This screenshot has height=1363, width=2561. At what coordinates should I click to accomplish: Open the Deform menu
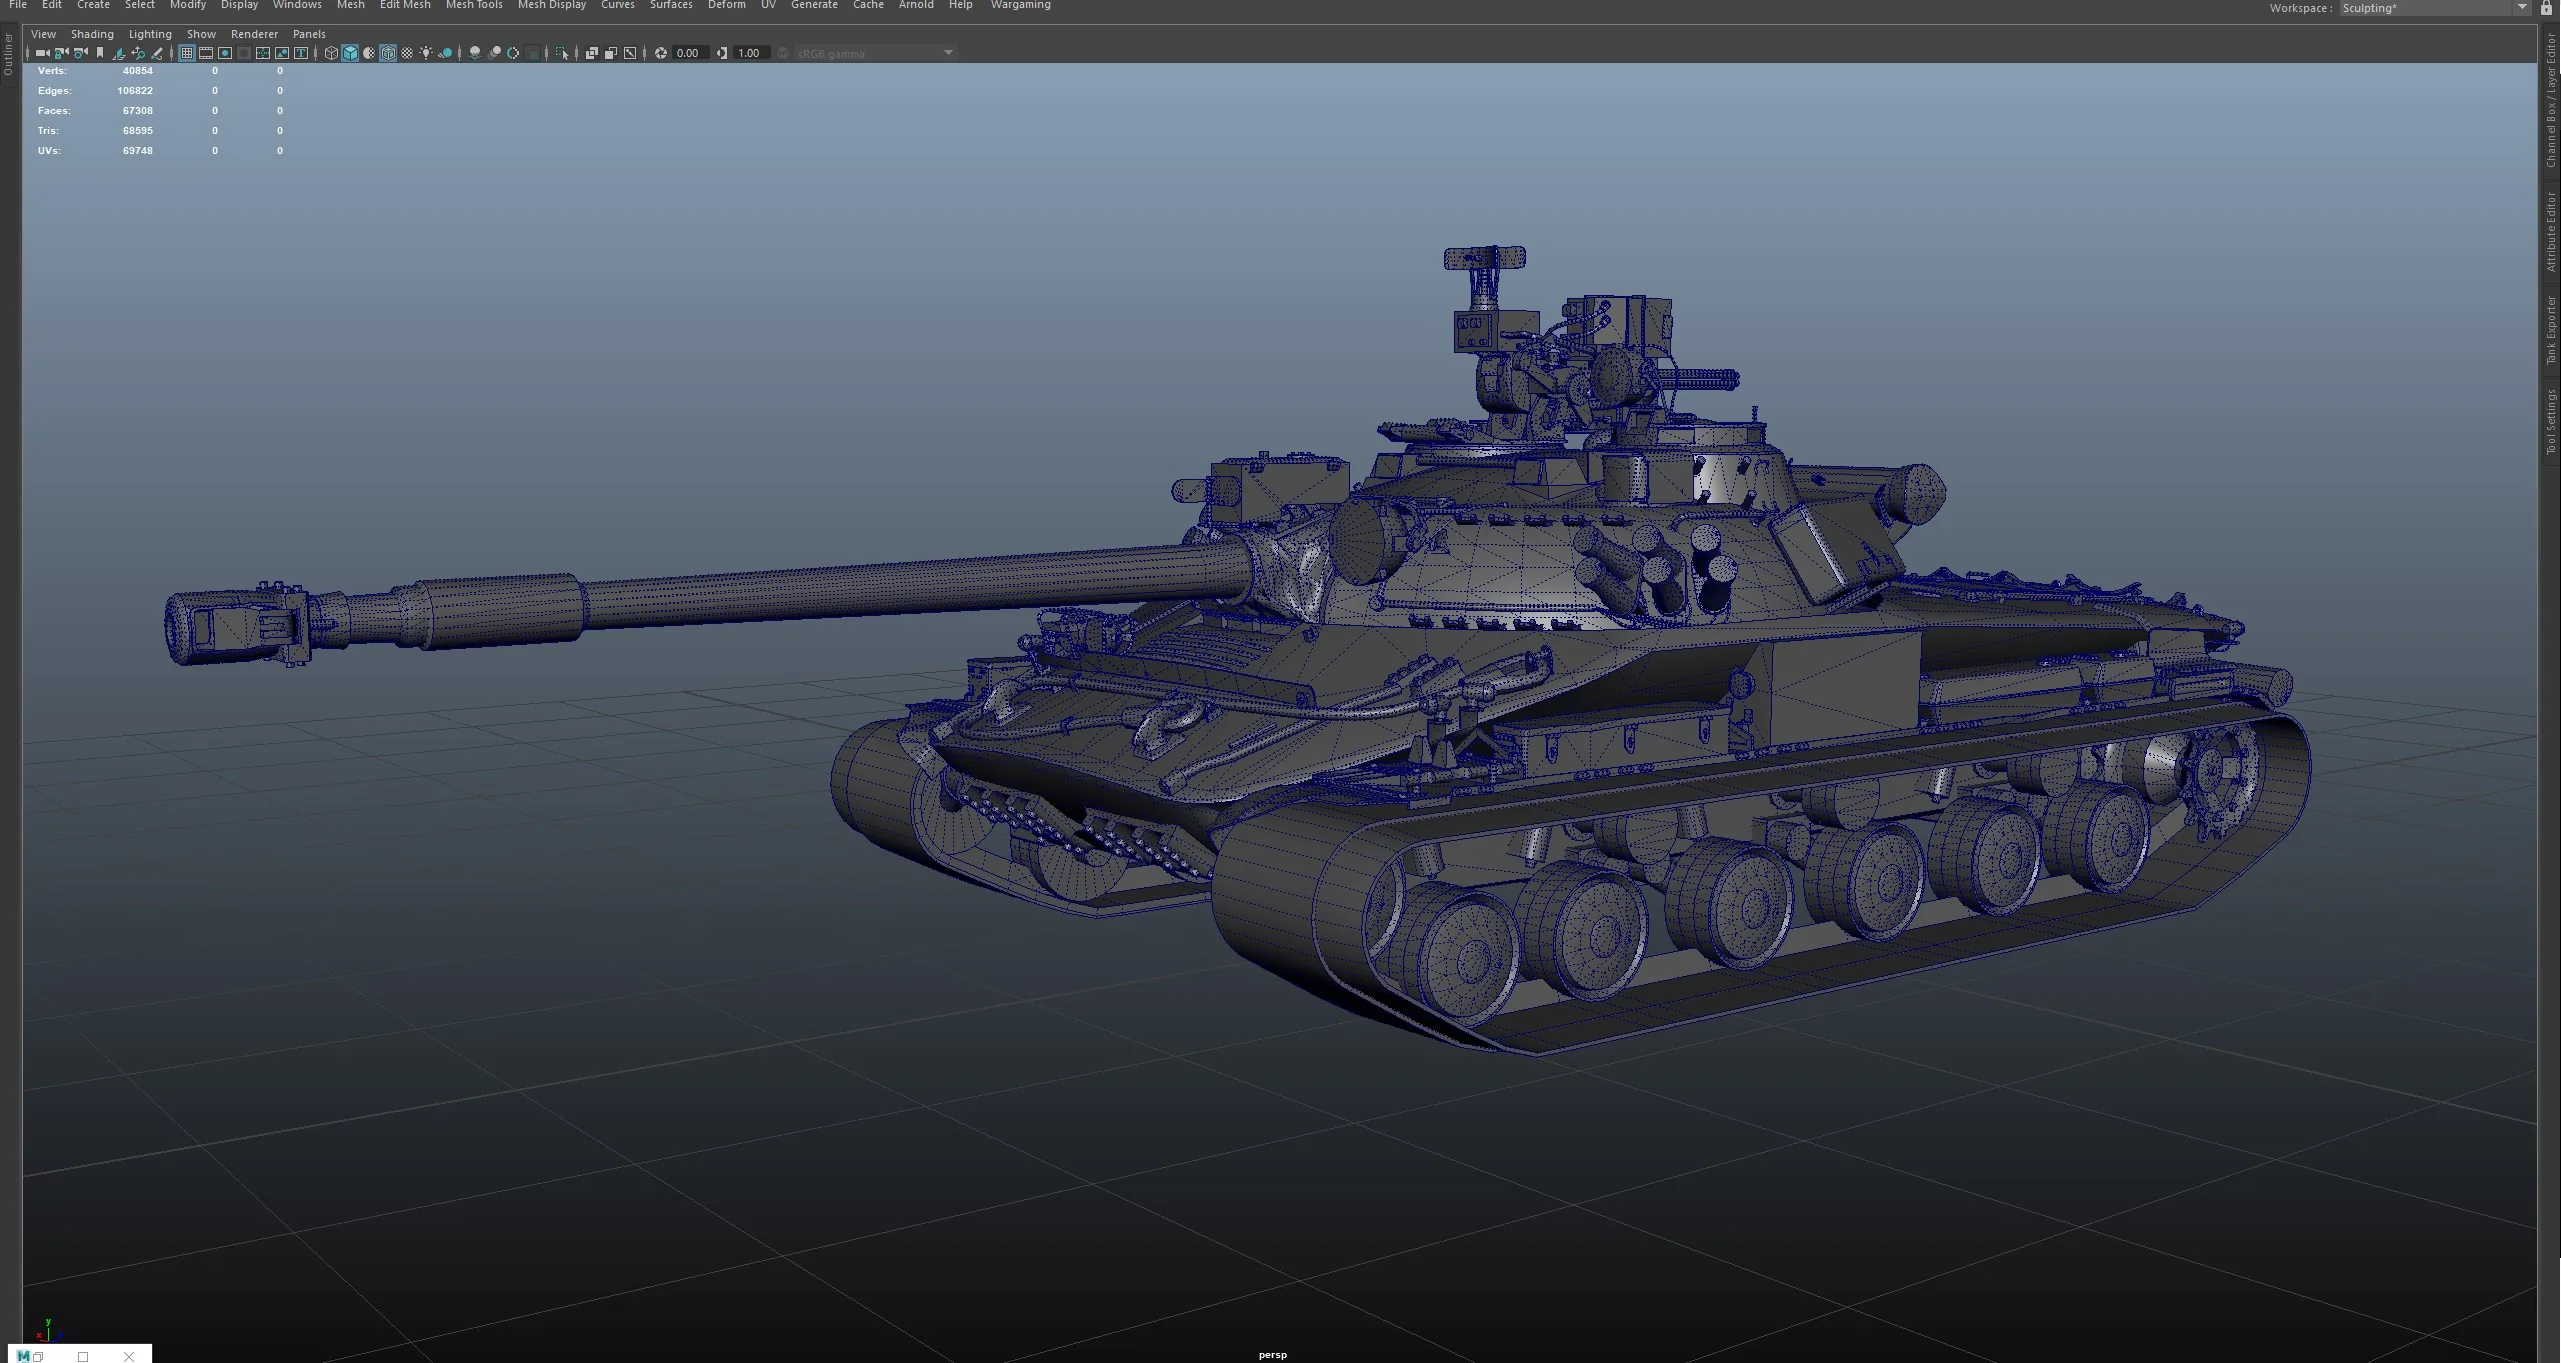click(x=727, y=5)
